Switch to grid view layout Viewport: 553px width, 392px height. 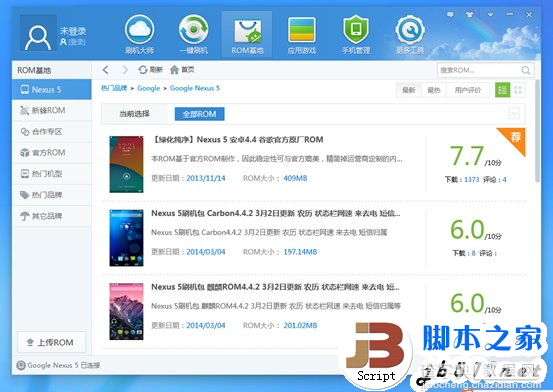[518, 90]
